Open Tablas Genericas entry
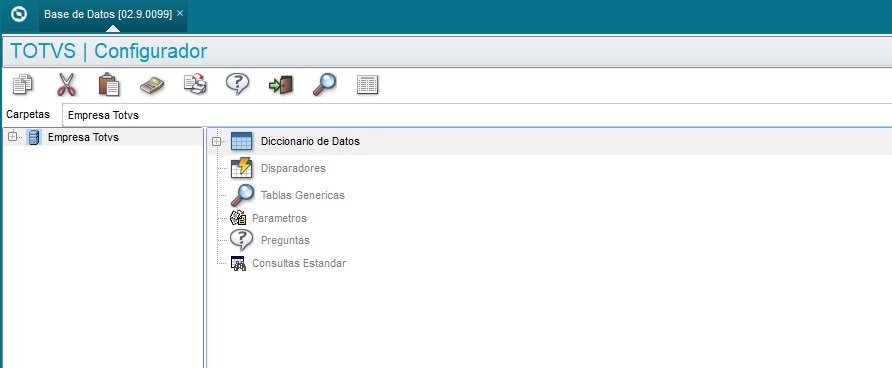Viewport: 892px width, 368px height. click(303, 195)
